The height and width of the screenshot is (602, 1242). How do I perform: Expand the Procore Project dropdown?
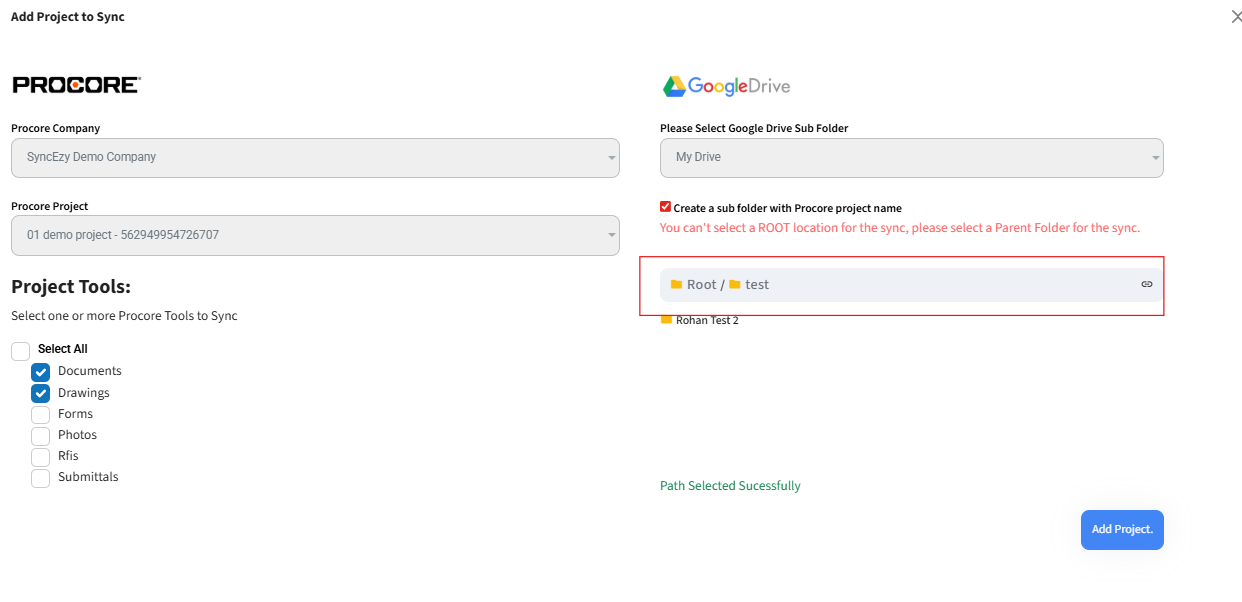pyautogui.click(x=315, y=236)
